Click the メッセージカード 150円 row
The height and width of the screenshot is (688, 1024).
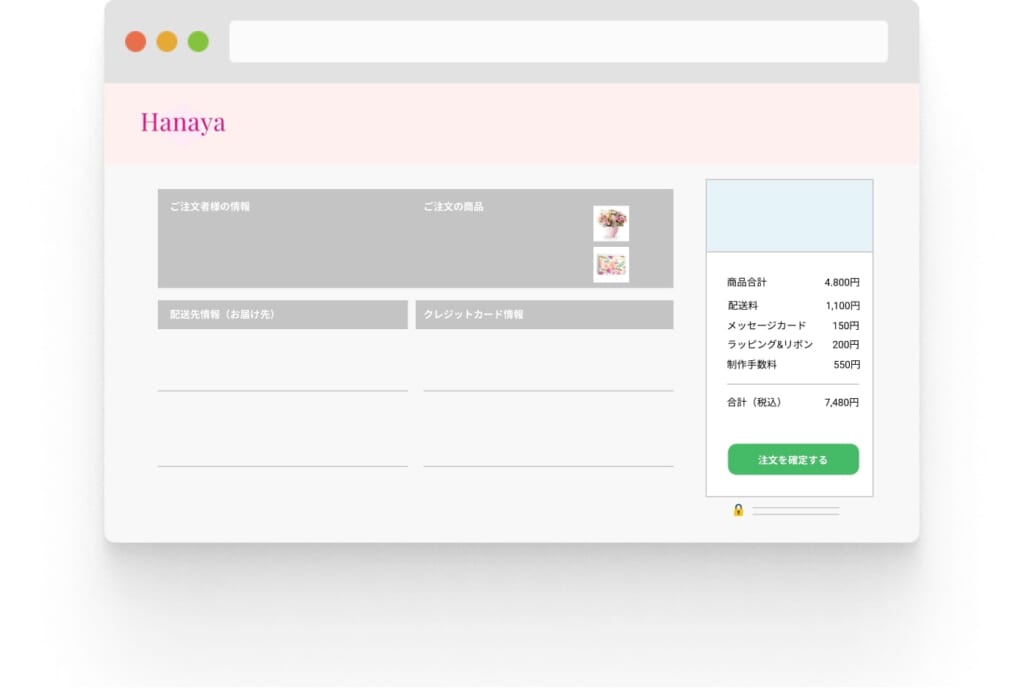pyautogui.click(x=792, y=325)
